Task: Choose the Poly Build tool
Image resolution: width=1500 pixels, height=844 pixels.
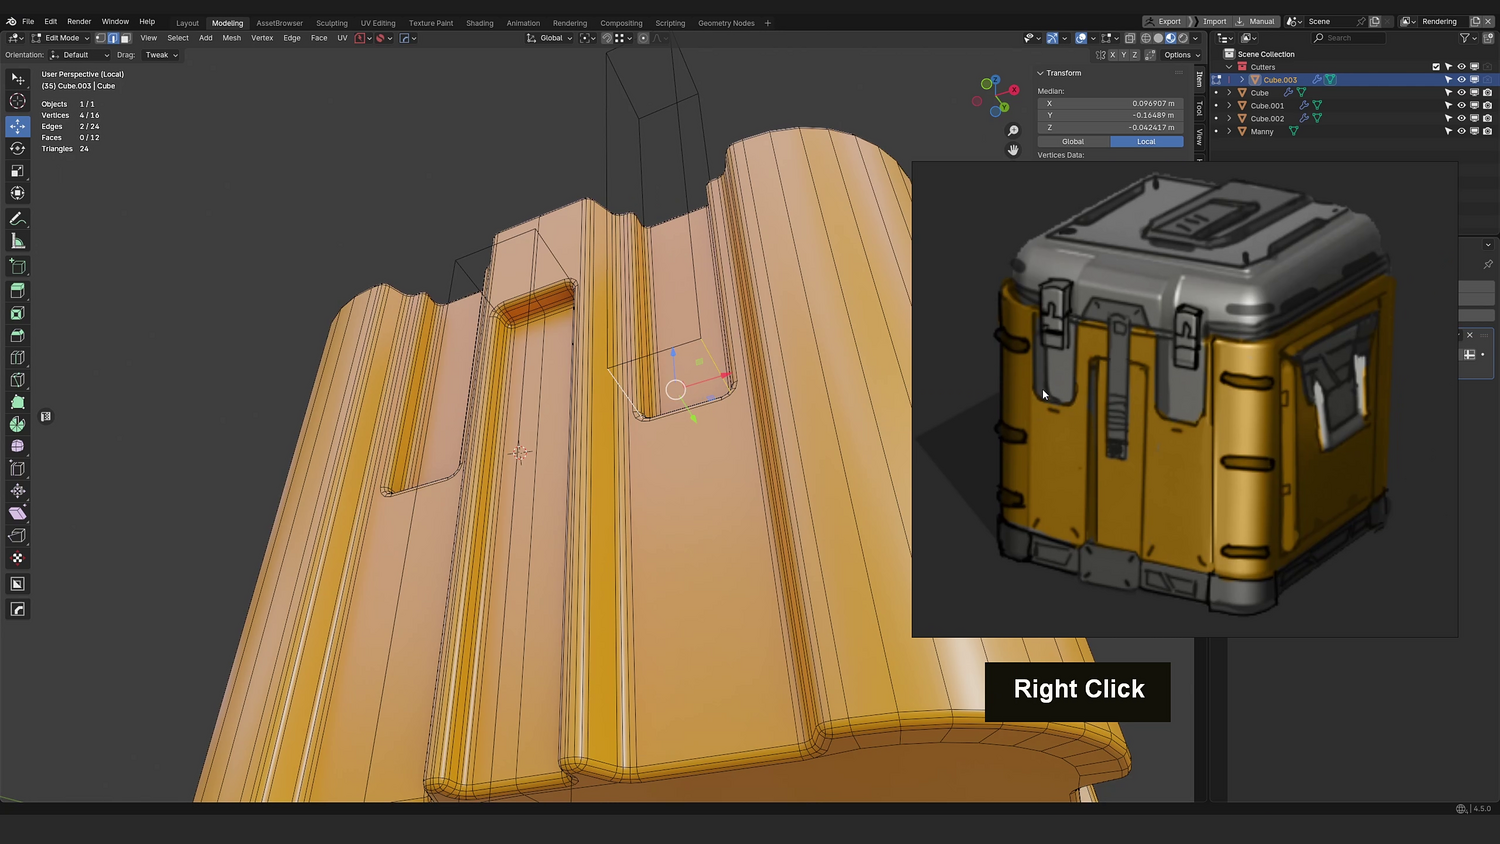Action: click(17, 402)
